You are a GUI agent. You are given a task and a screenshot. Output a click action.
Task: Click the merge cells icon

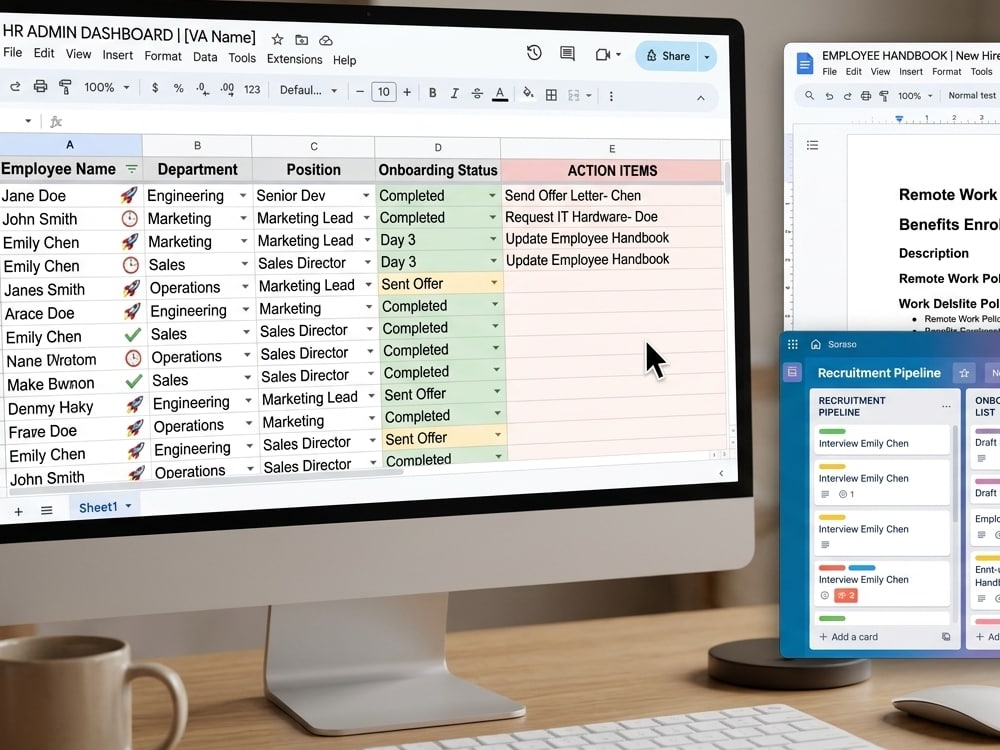573,96
